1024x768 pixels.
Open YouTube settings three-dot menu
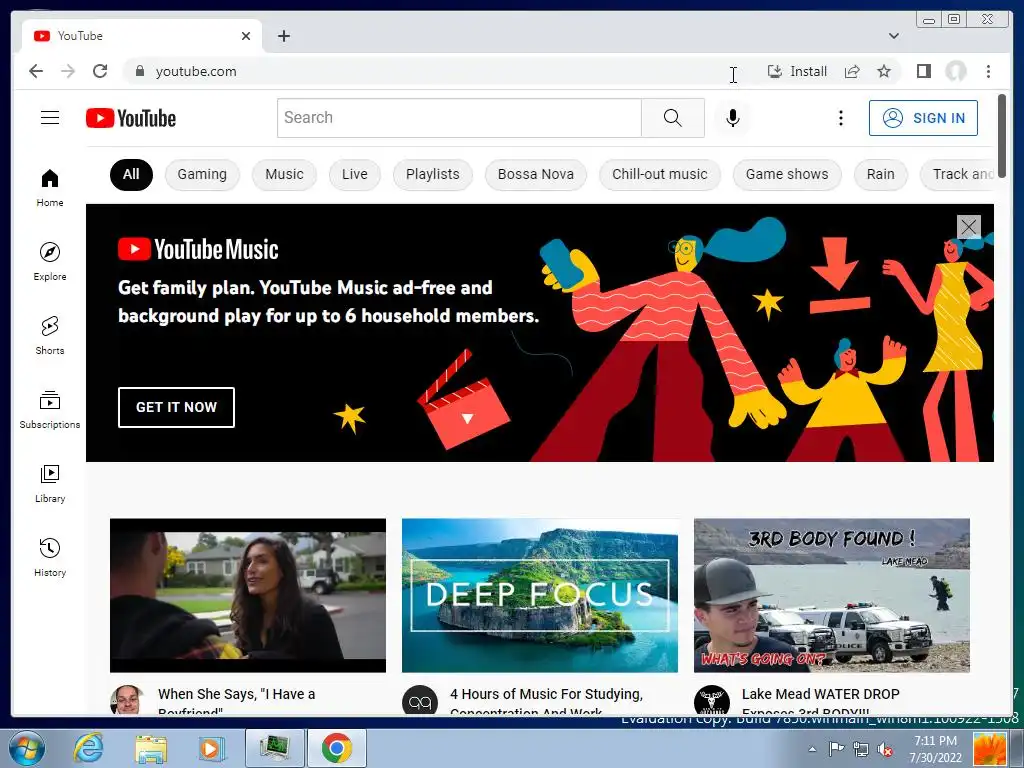840,118
